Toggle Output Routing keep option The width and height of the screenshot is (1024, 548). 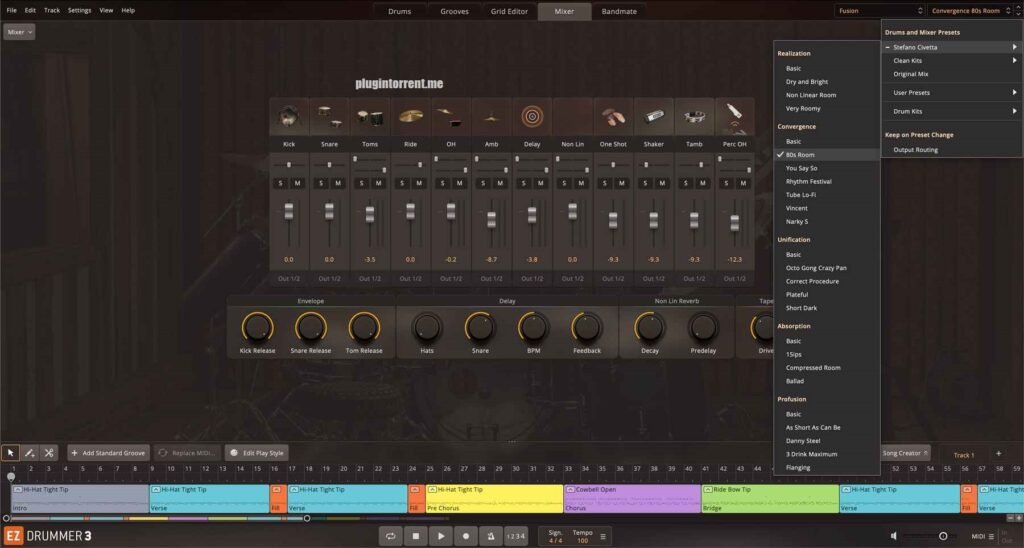(916, 150)
